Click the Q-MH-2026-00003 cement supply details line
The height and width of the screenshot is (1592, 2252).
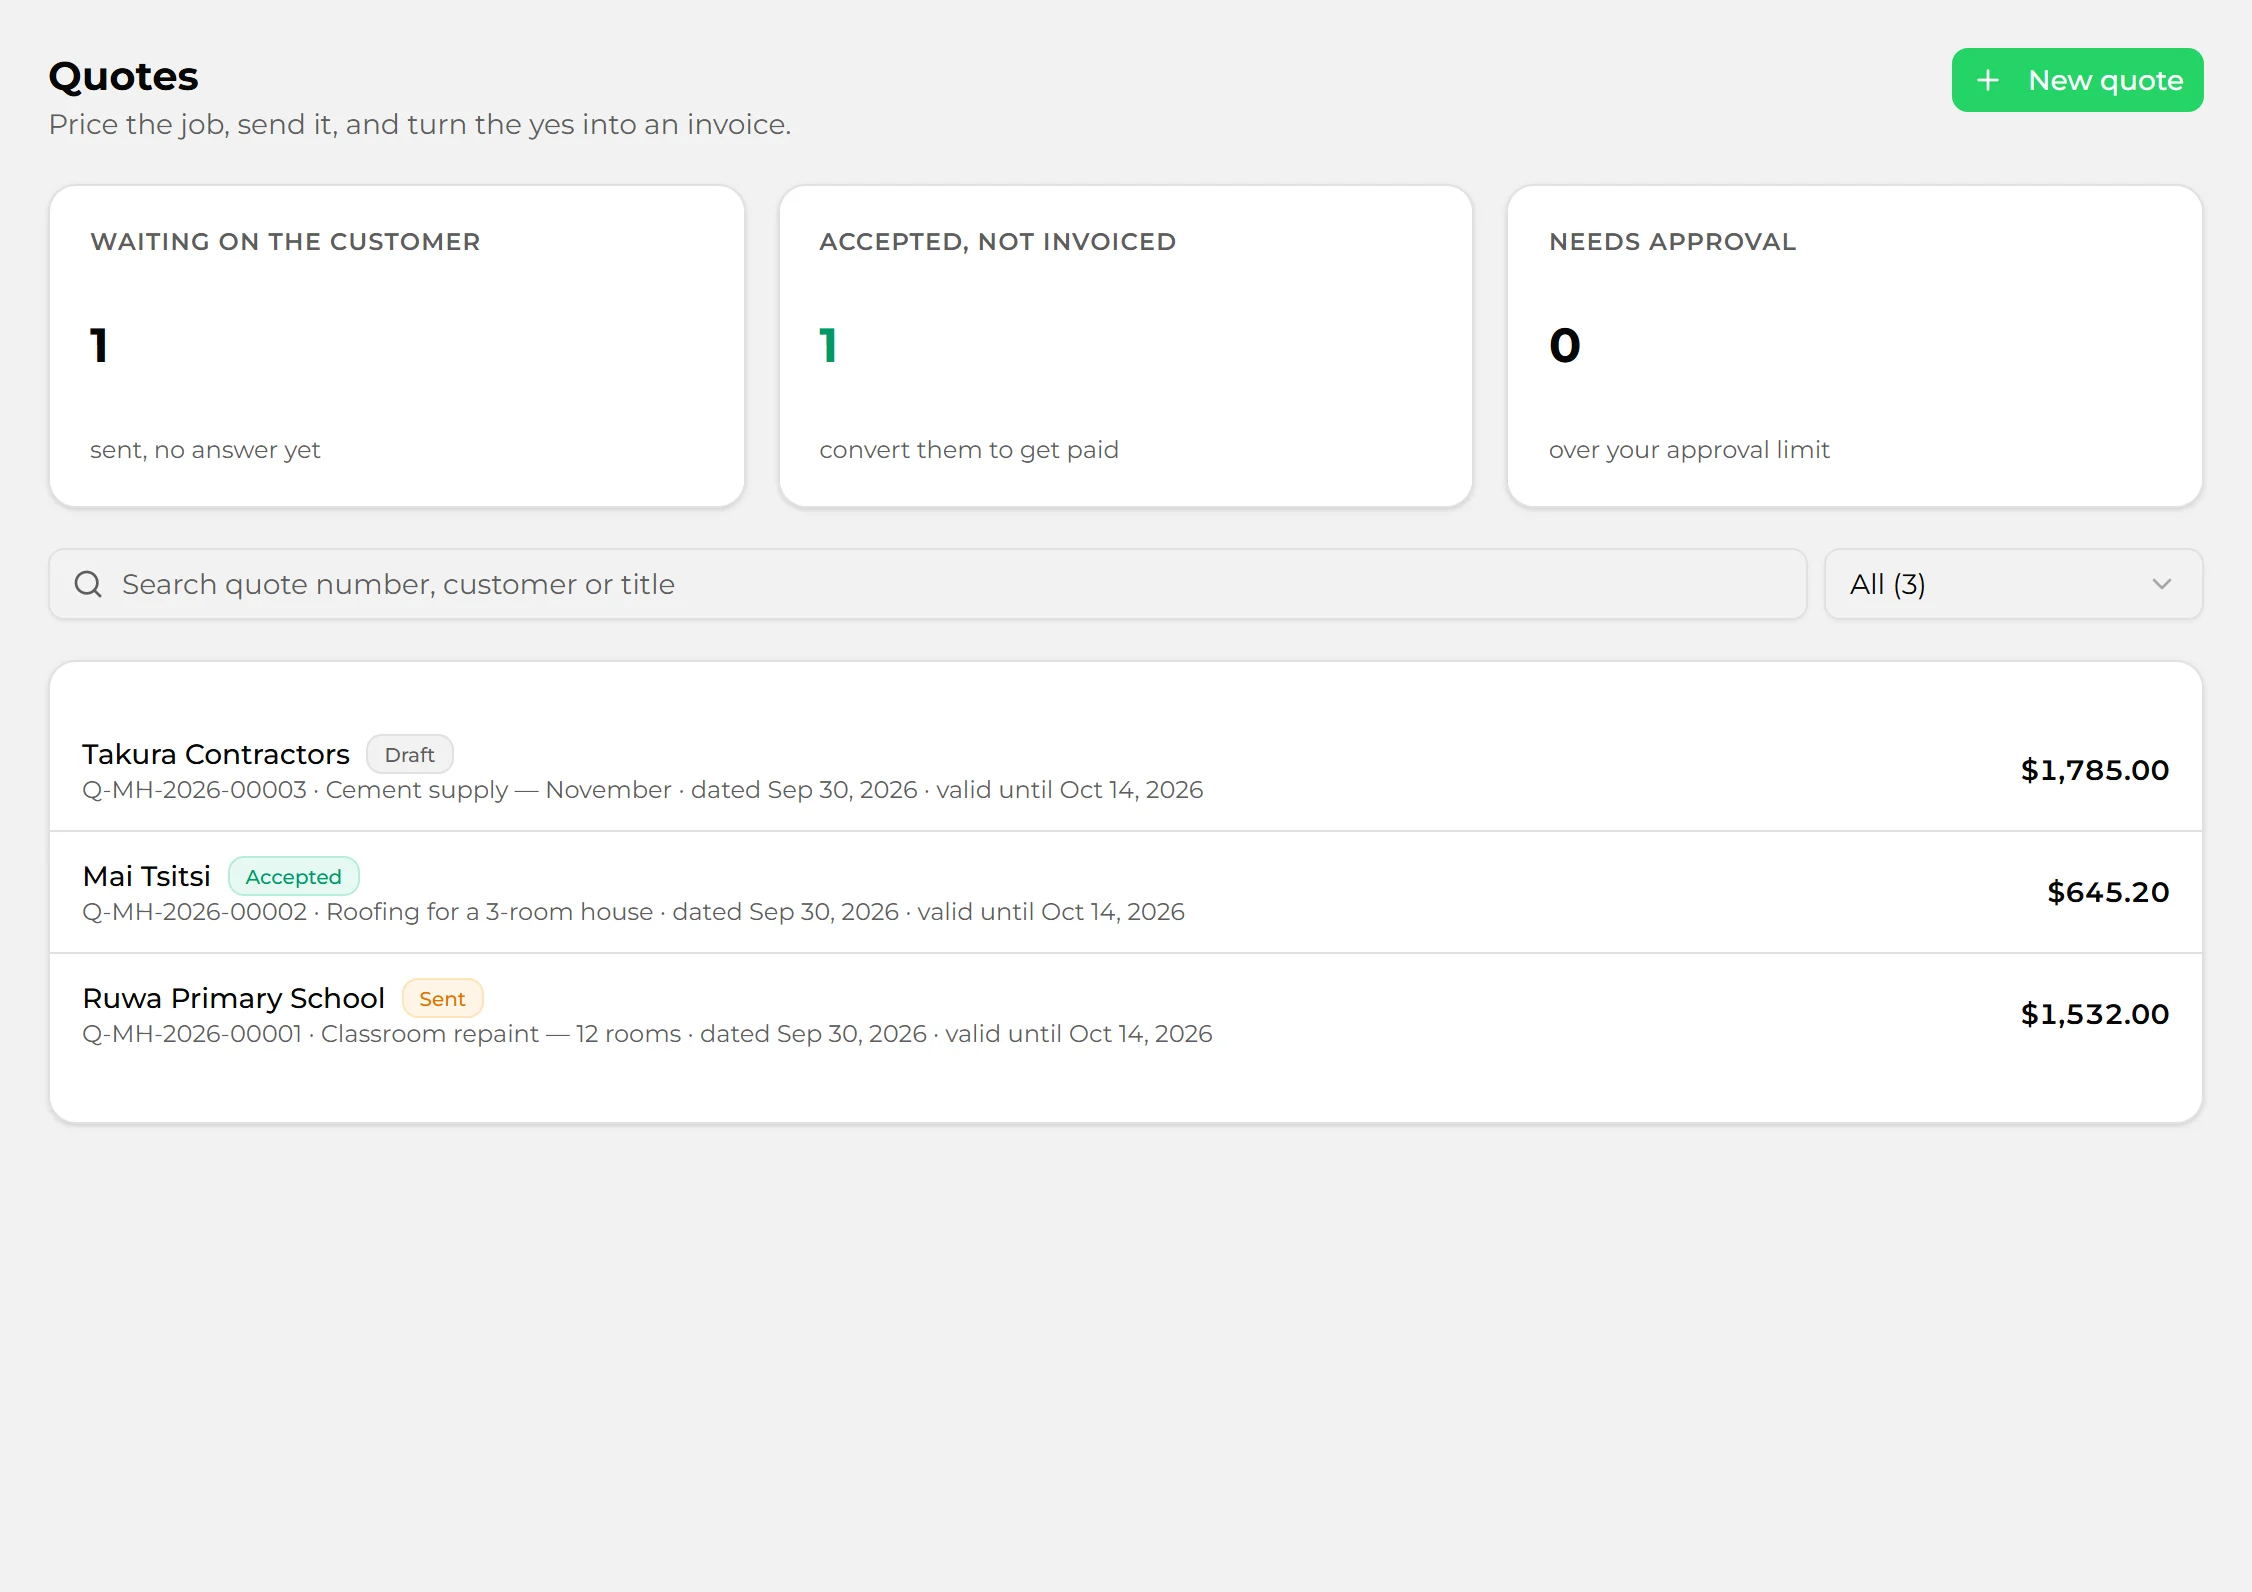click(x=642, y=790)
